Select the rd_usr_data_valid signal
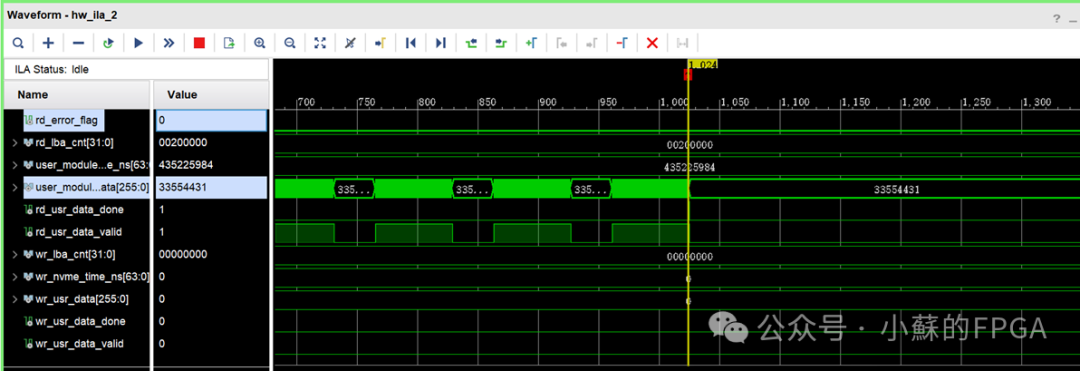The height and width of the screenshot is (371, 1080). [x=79, y=233]
